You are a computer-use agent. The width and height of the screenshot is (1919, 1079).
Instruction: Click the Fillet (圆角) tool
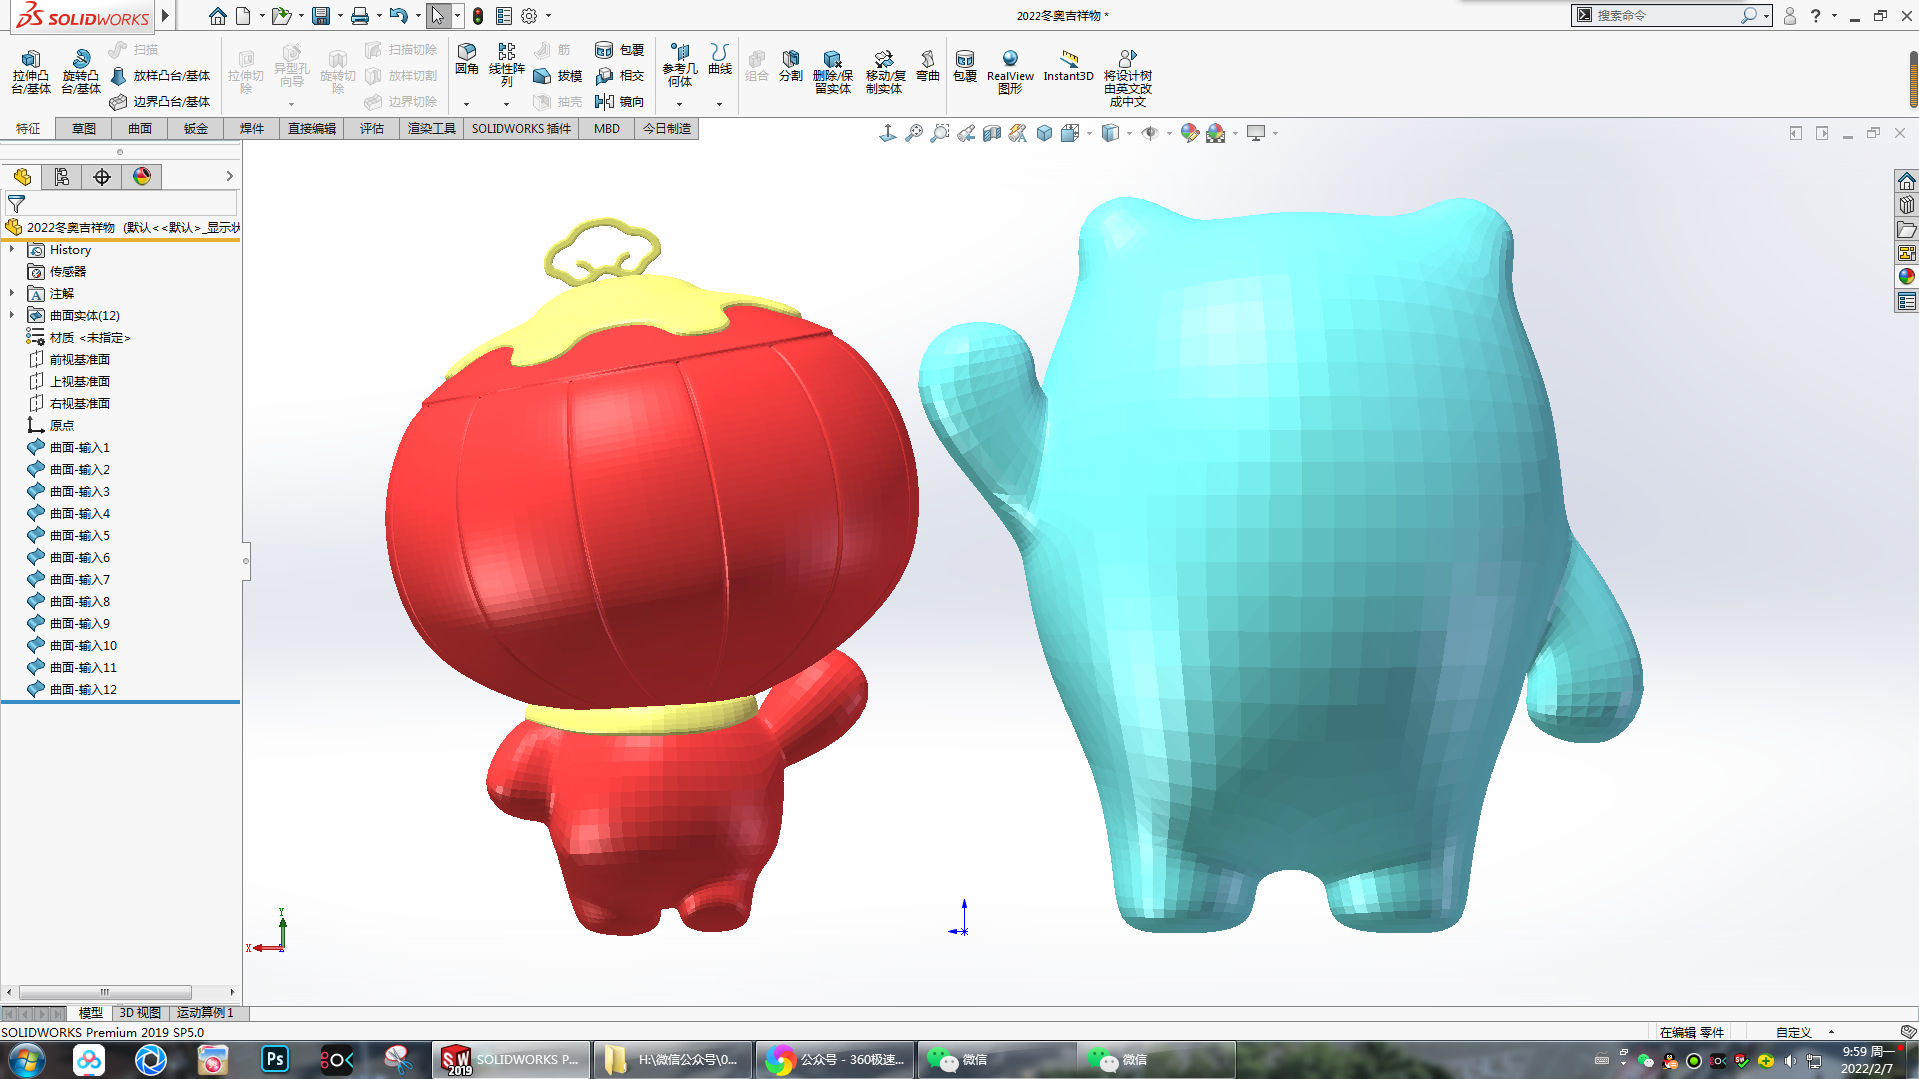467,59
